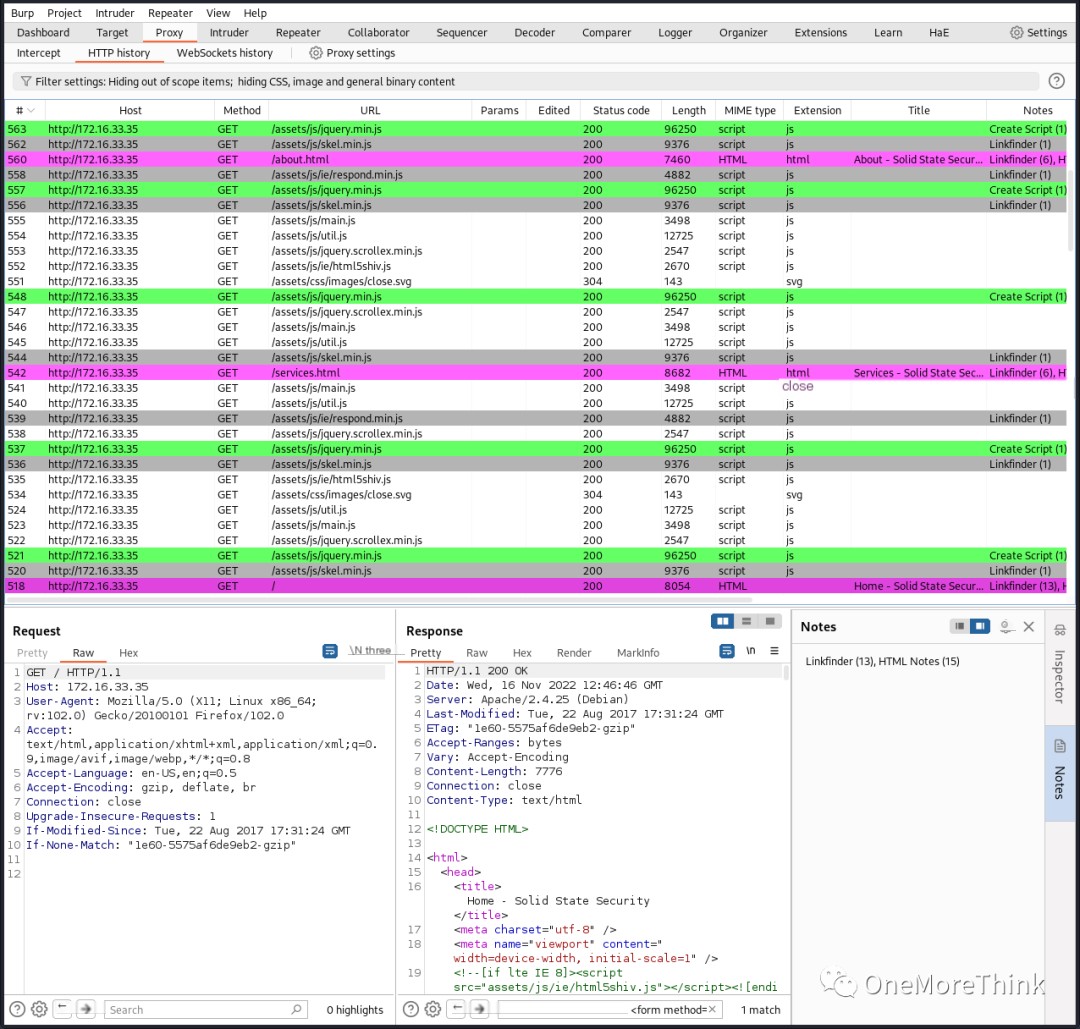
Task: Switch to top-bottom request/response layout
Action: click(x=746, y=621)
